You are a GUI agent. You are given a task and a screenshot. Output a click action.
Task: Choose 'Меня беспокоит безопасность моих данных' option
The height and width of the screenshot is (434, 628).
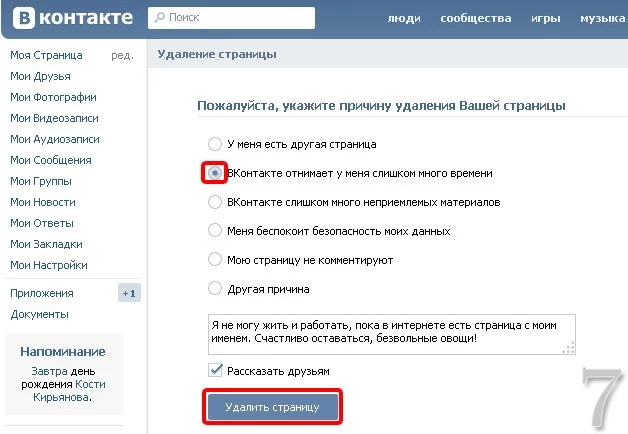[215, 231]
